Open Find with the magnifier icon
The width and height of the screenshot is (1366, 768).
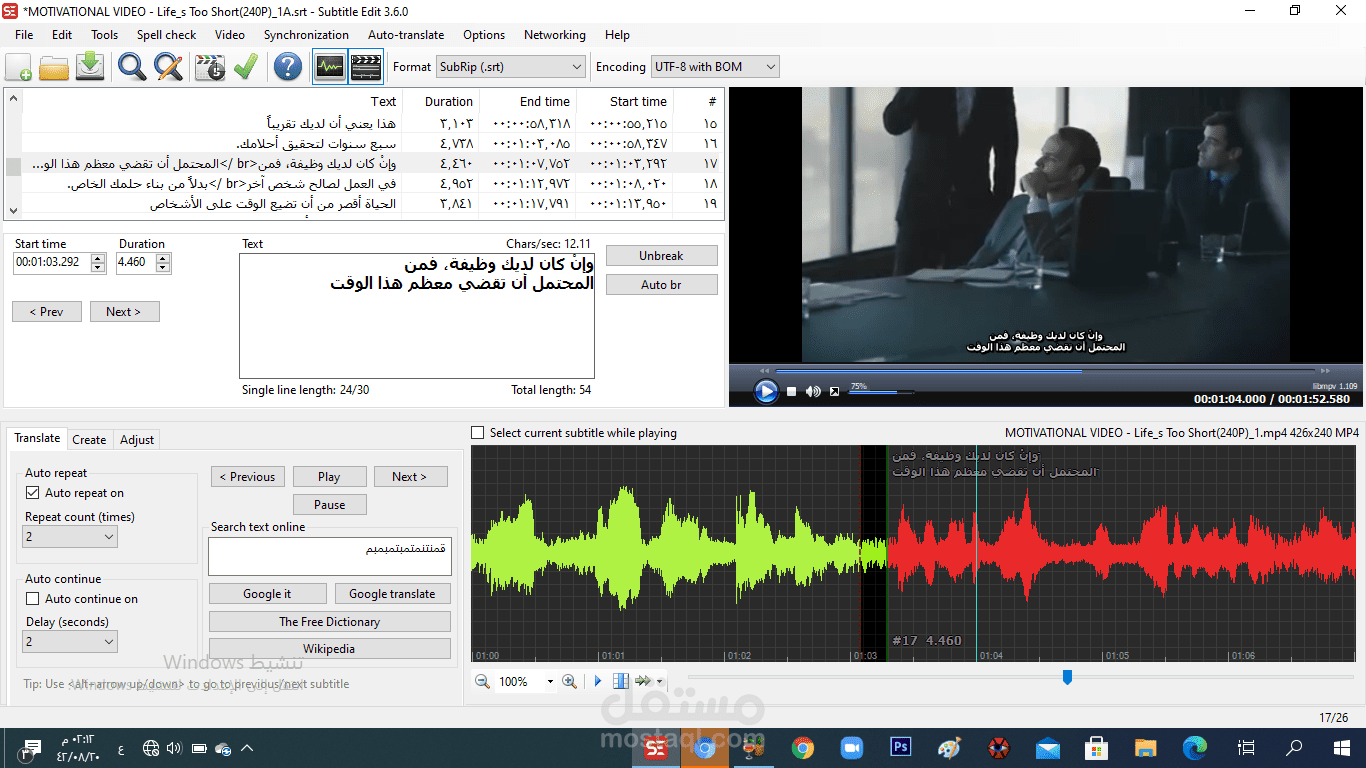click(x=132, y=67)
